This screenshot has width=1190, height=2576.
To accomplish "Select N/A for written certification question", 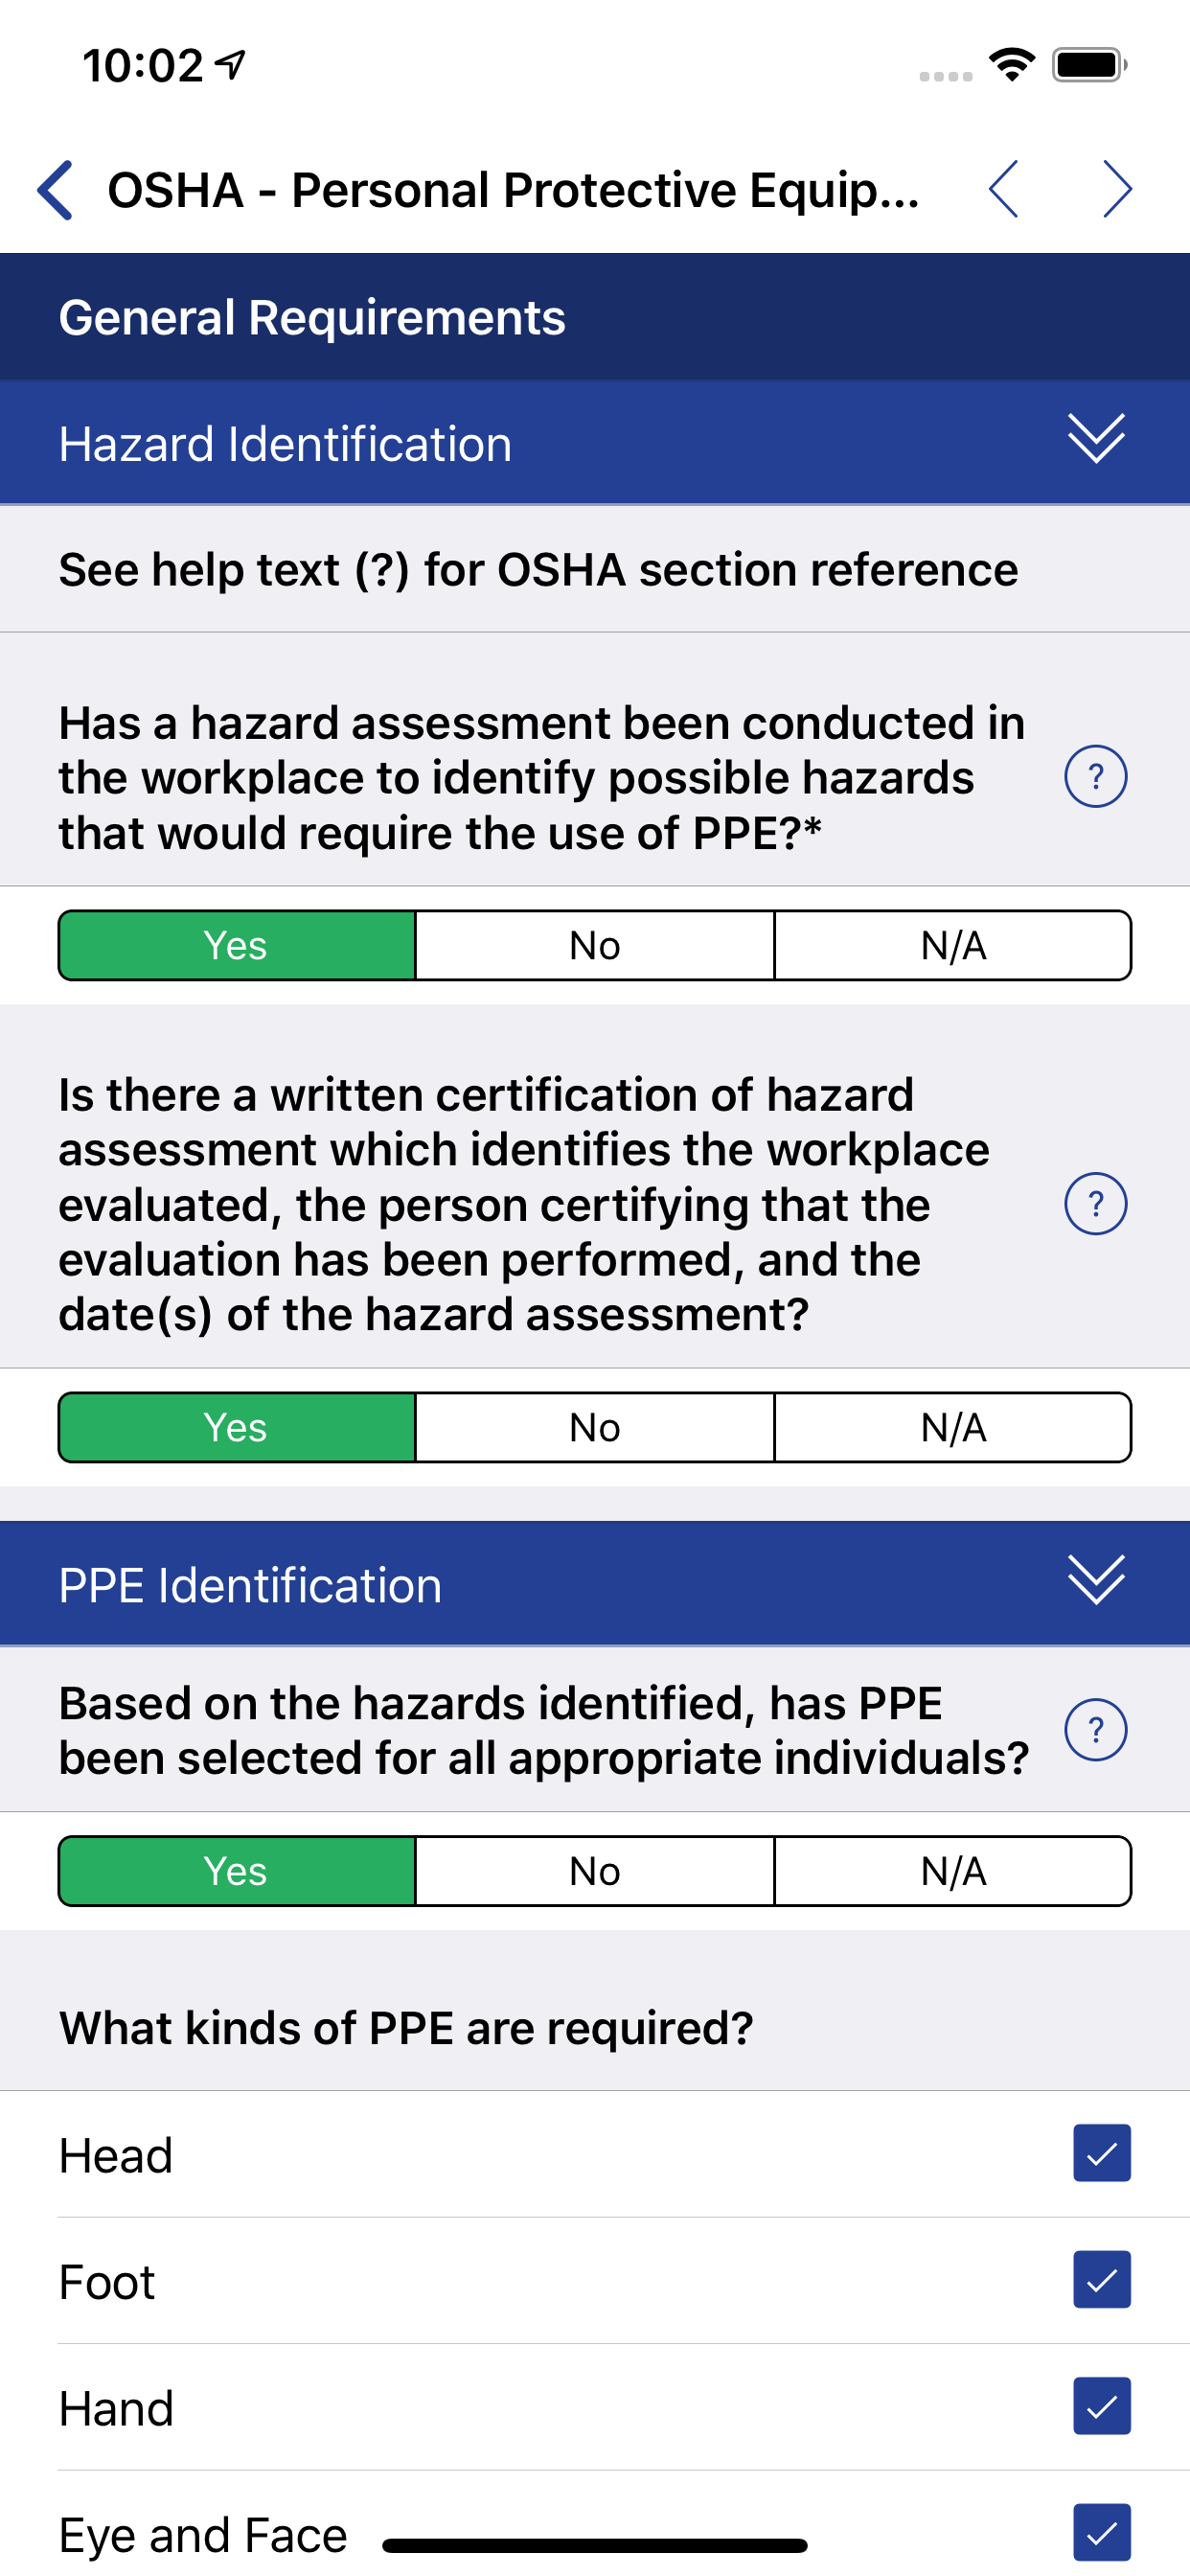I will pyautogui.click(x=953, y=1427).
